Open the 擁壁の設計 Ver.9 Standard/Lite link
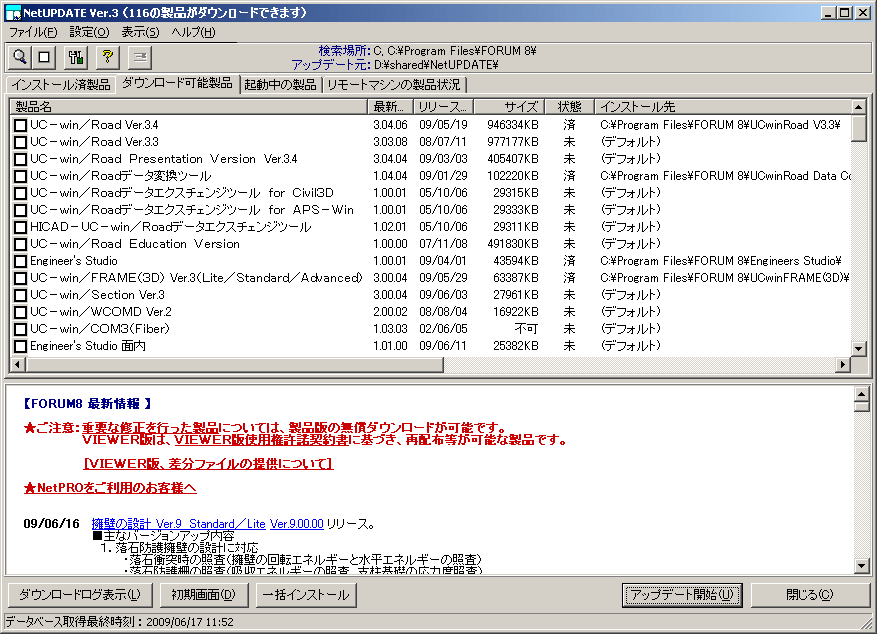 178,524
